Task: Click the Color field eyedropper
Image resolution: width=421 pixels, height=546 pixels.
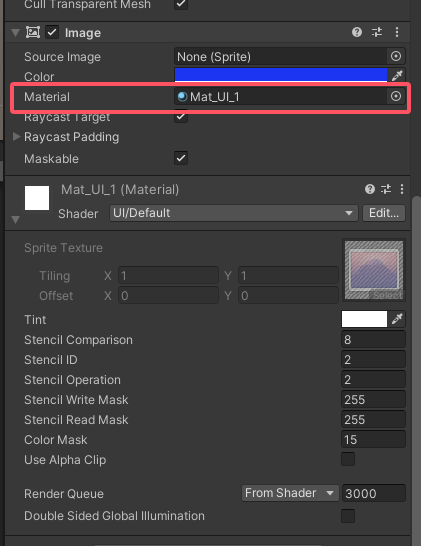Action: tap(397, 75)
